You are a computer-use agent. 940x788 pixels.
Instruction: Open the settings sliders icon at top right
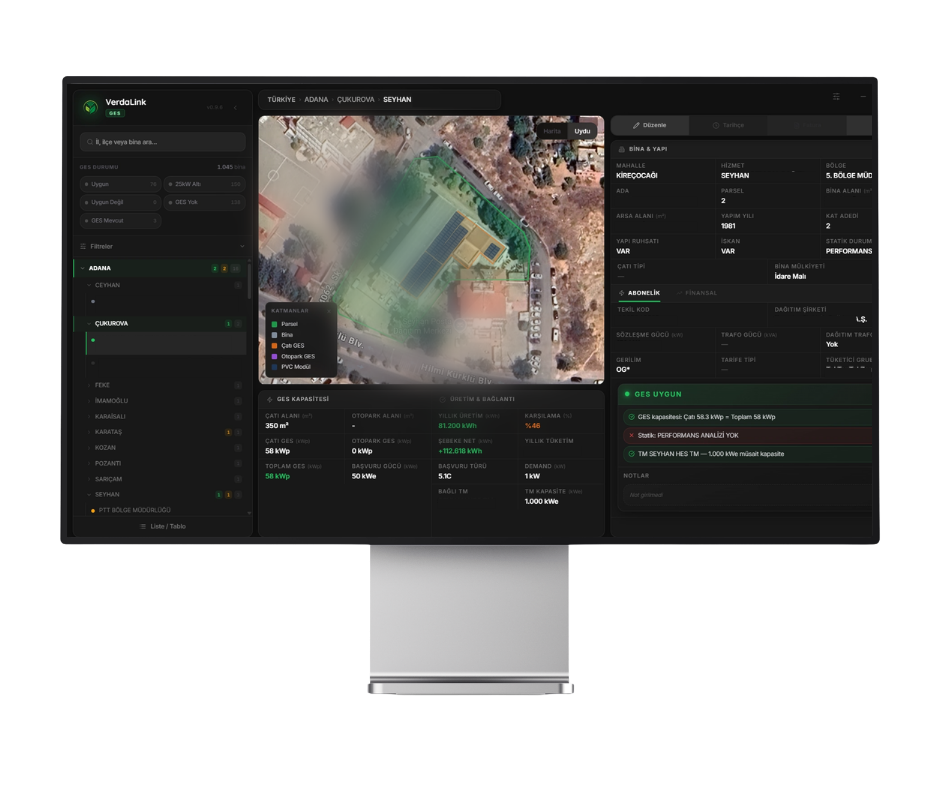[836, 97]
